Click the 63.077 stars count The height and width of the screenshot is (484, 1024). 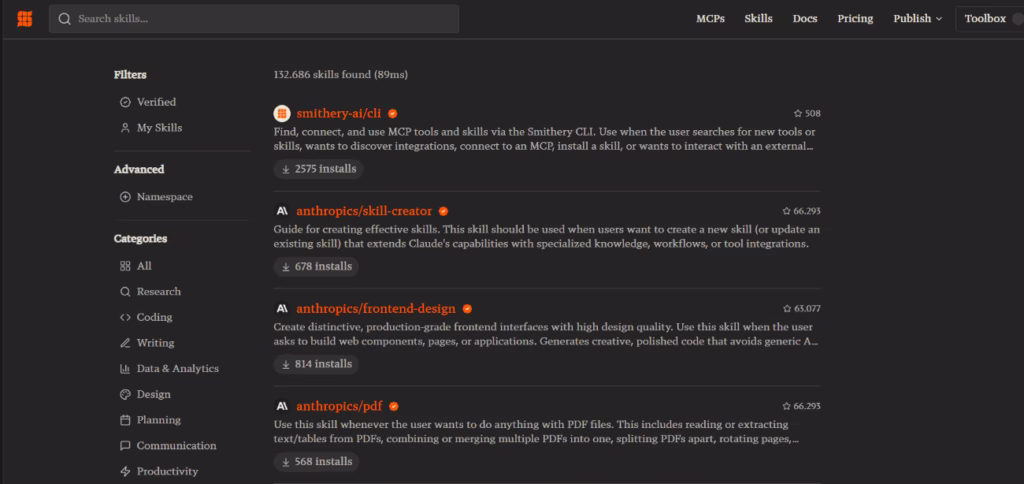click(801, 308)
